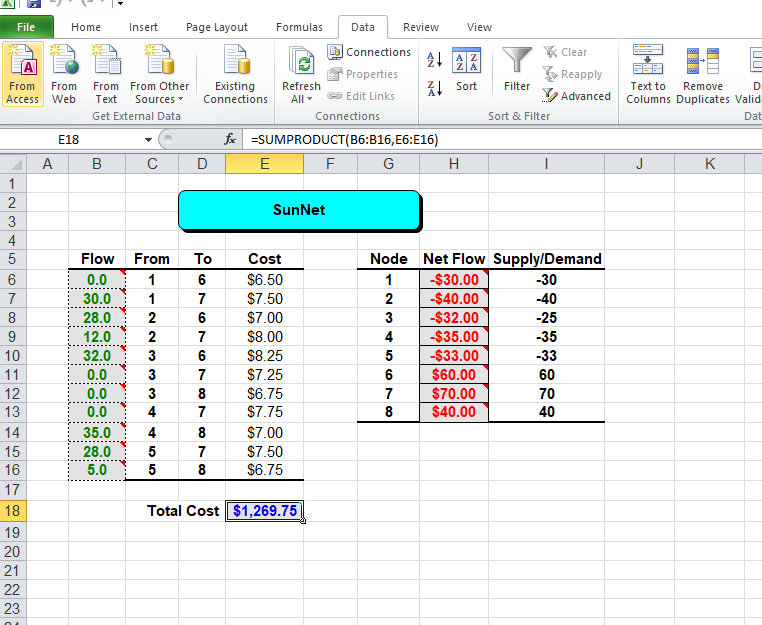Open the Name Box dropdown arrow

pyautogui.click(x=148, y=140)
